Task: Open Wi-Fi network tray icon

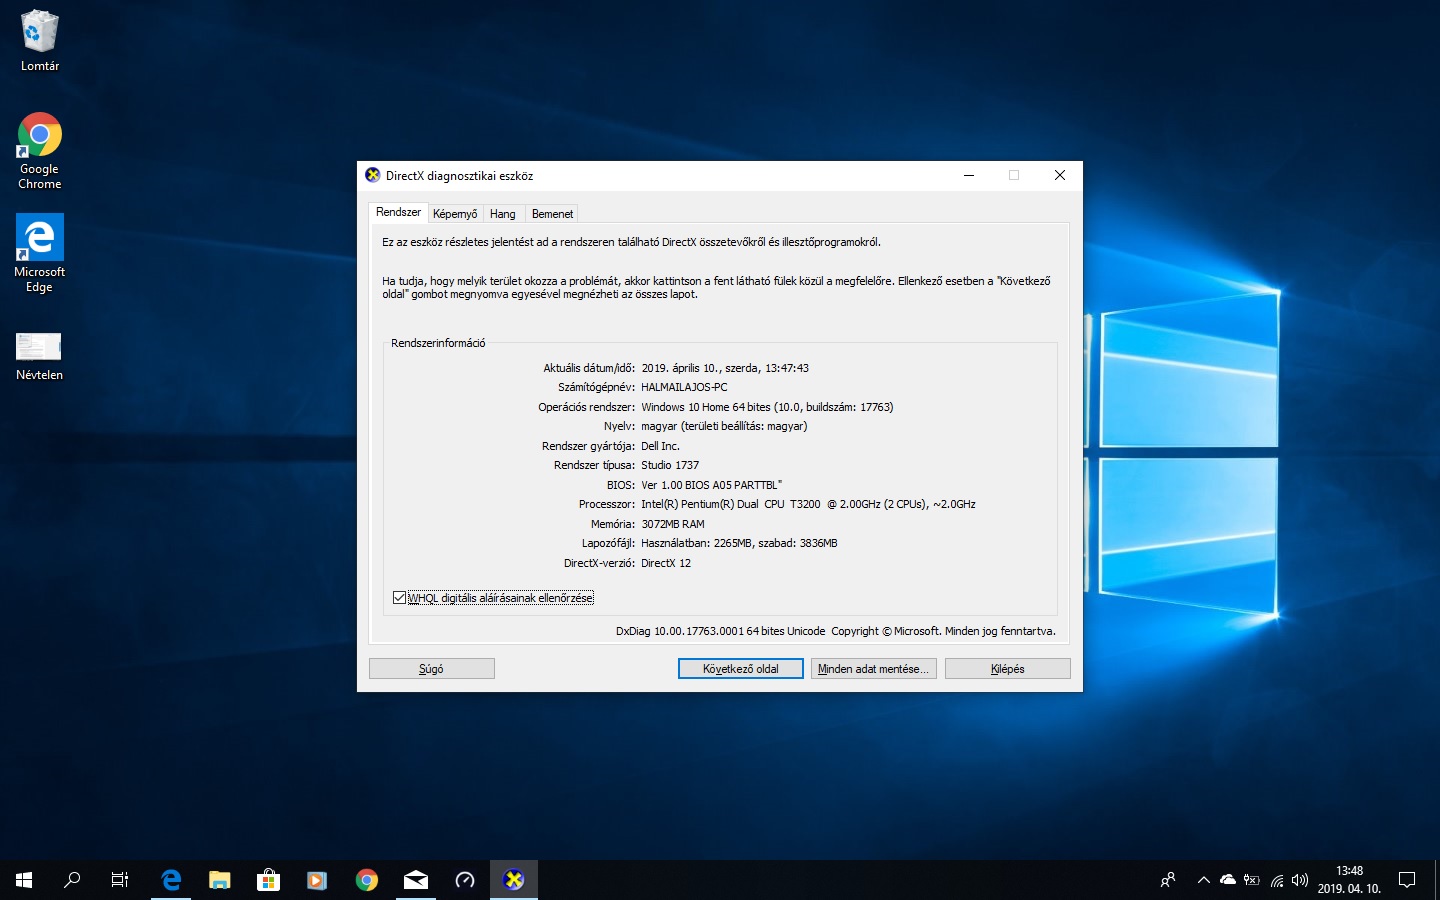Action: 1277,881
